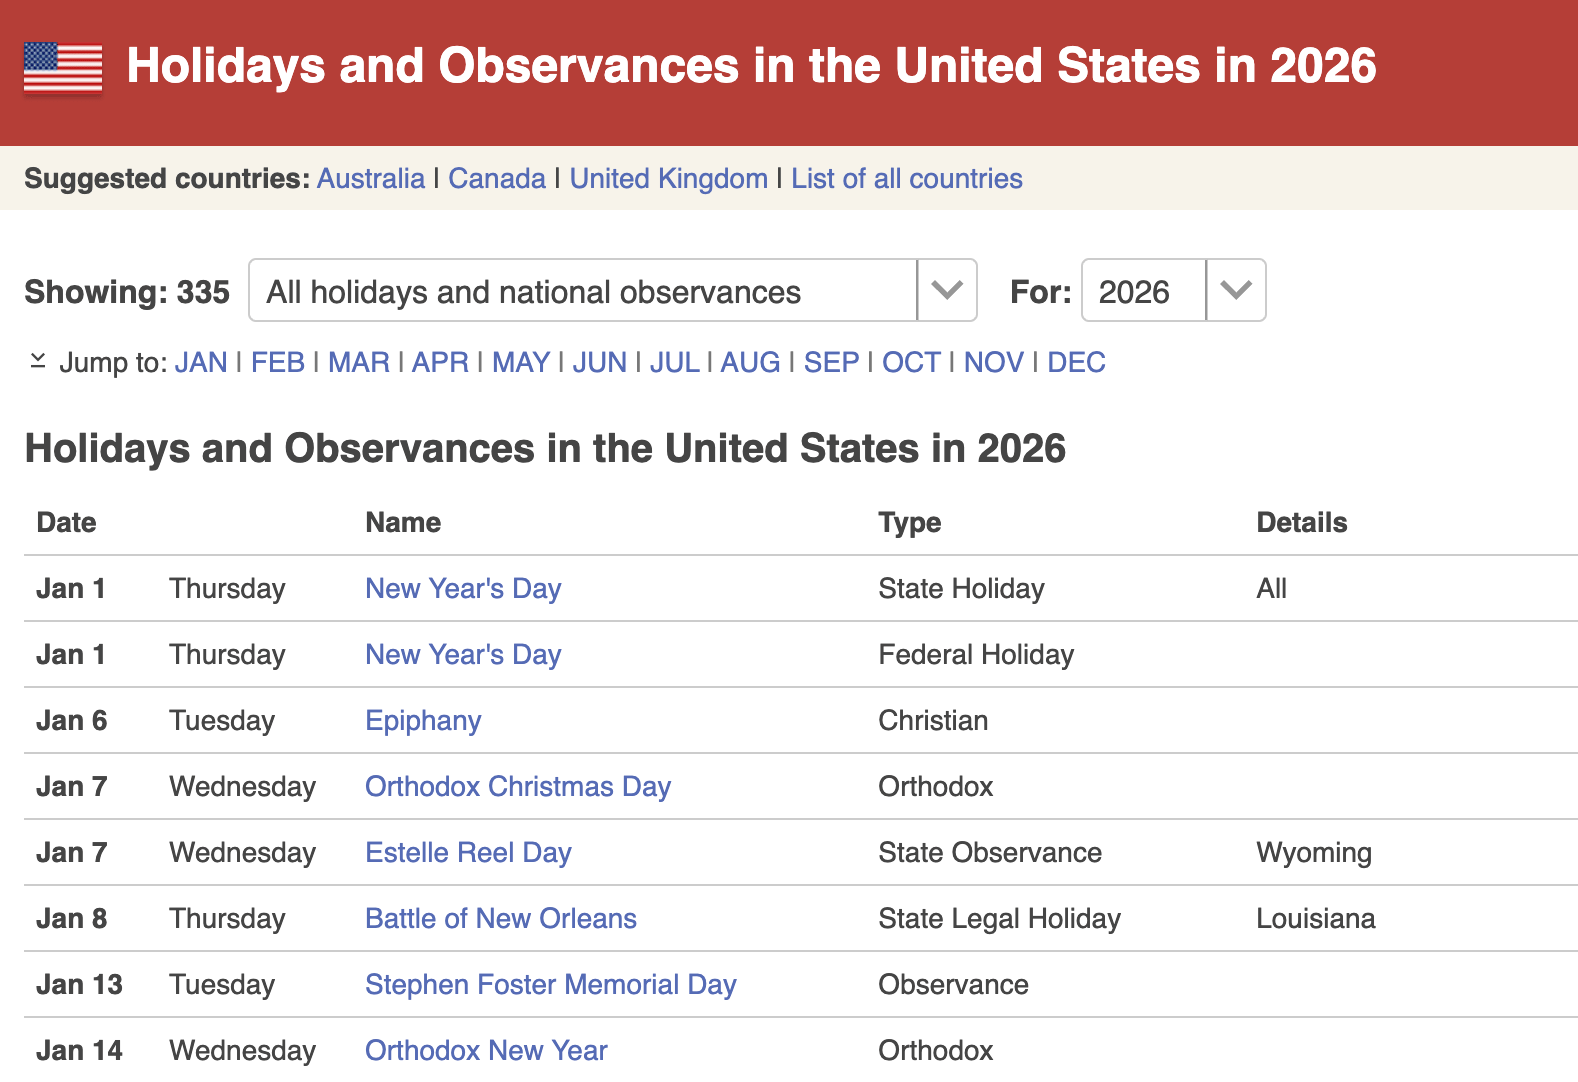This screenshot has width=1578, height=1082.
Task: Open the Epiphany holiday link
Action: [423, 721]
